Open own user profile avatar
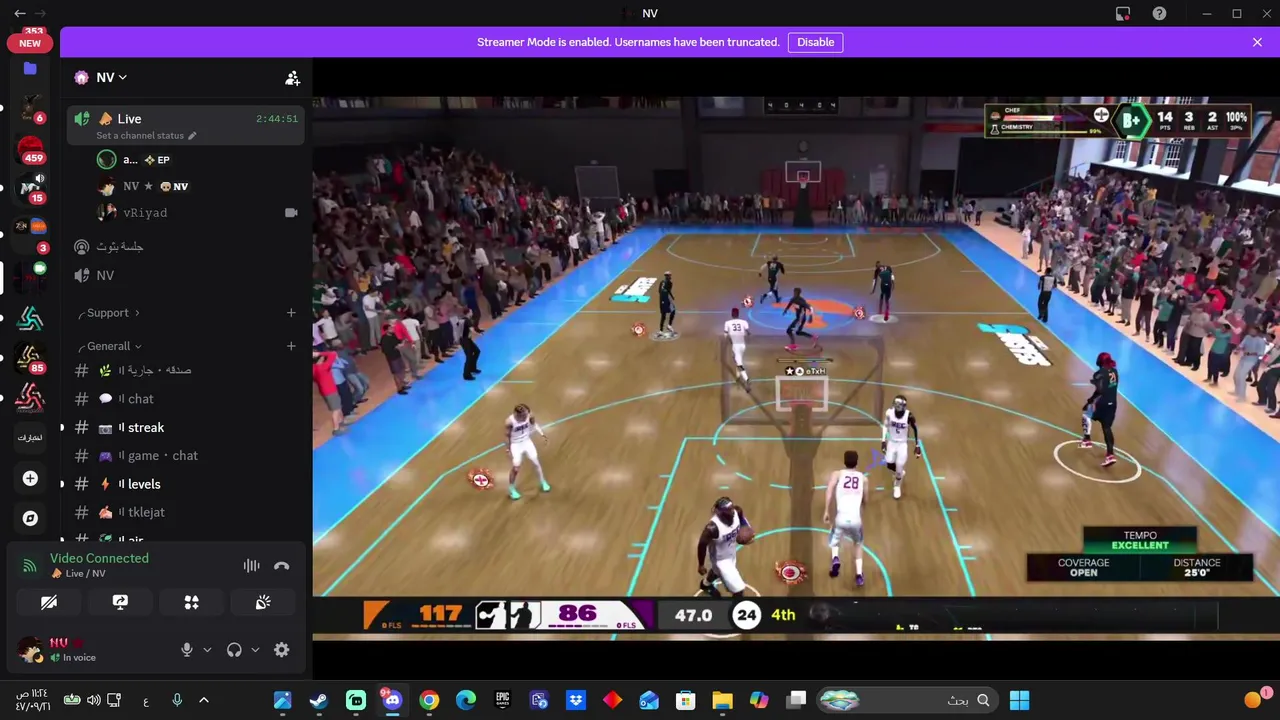 click(x=30, y=650)
